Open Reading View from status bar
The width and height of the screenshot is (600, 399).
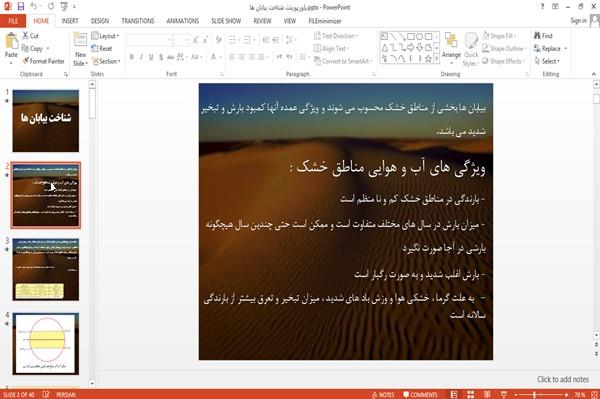(x=487, y=394)
